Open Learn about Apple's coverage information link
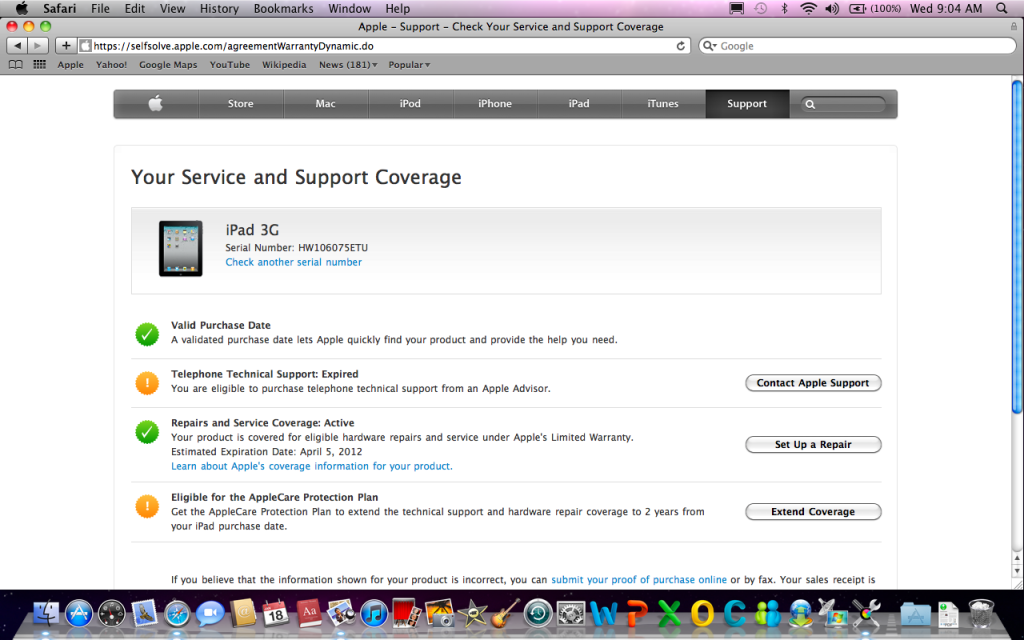Viewport: 1024px width, 640px height. click(x=312, y=466)
